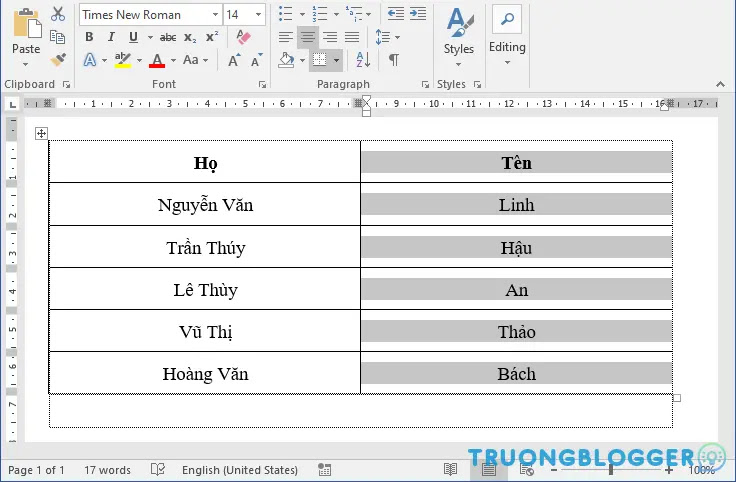Click the table move handle
The image size is (736, 482).
(x=41, y=134)
